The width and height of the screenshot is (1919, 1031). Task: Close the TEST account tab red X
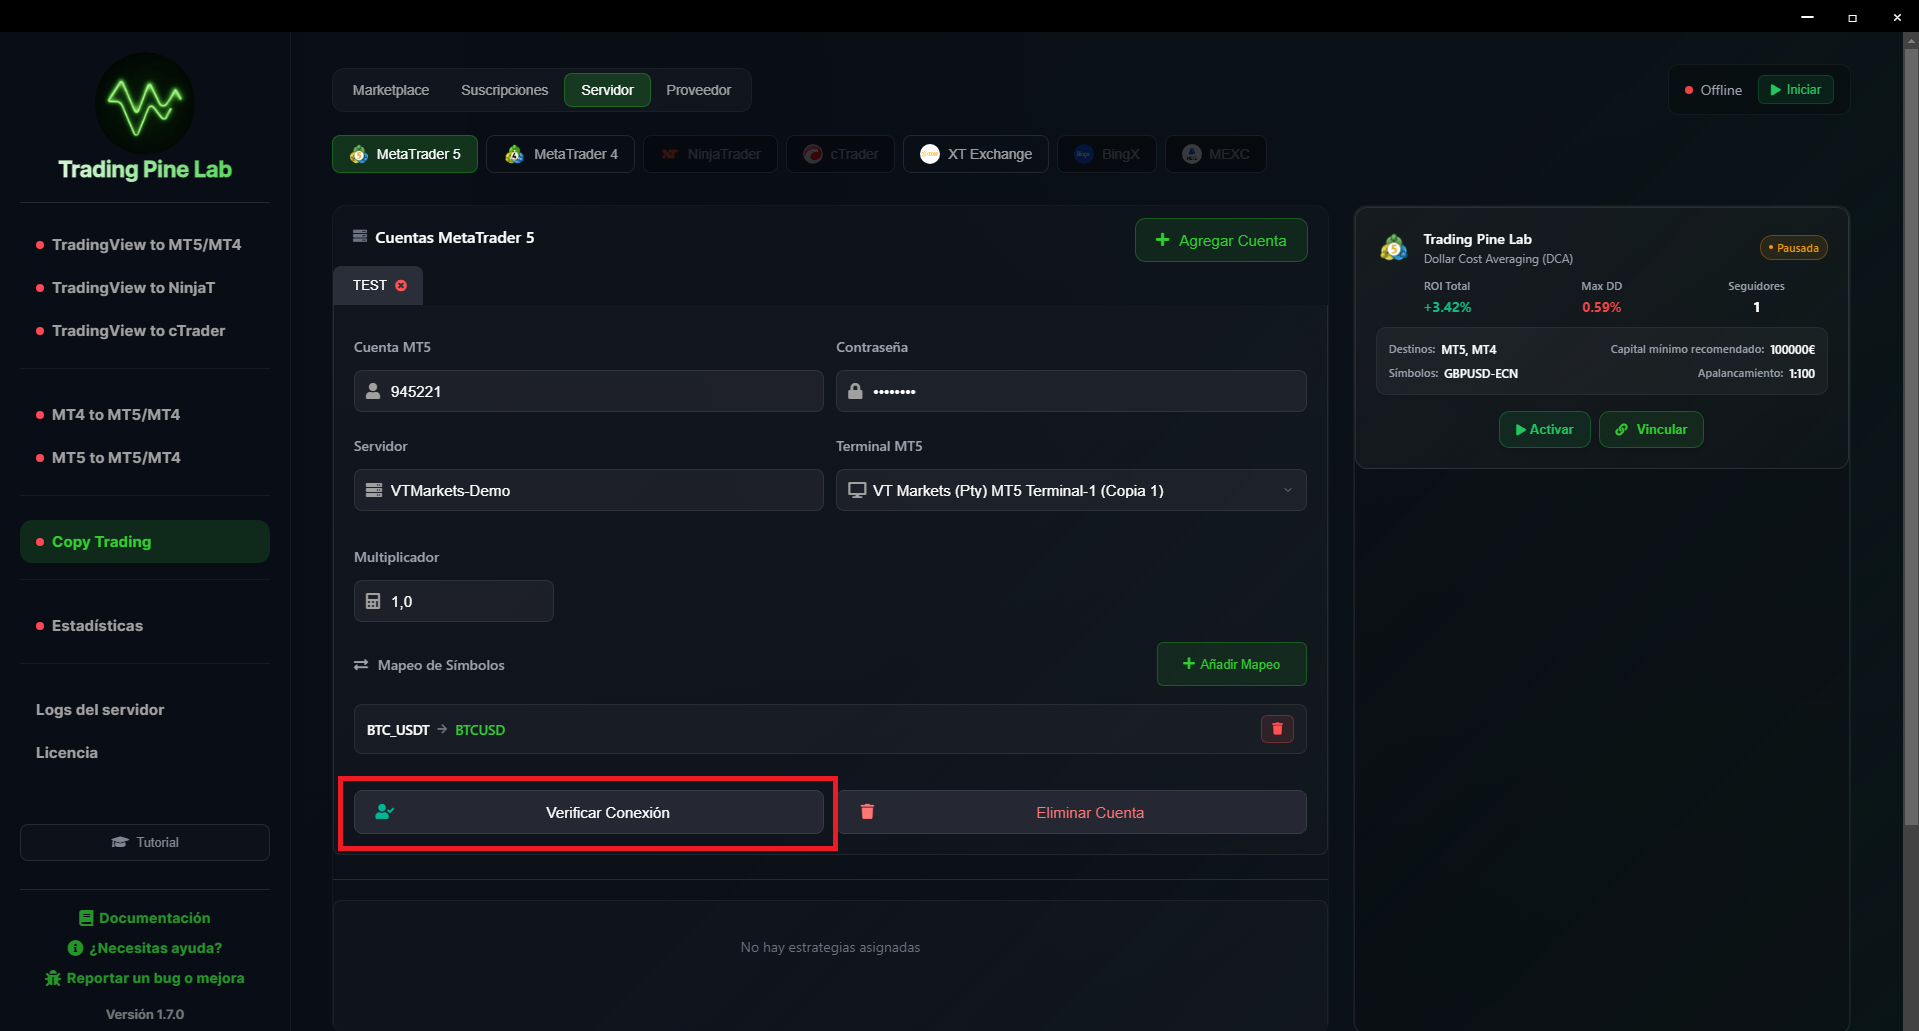[x=401, y=286]
